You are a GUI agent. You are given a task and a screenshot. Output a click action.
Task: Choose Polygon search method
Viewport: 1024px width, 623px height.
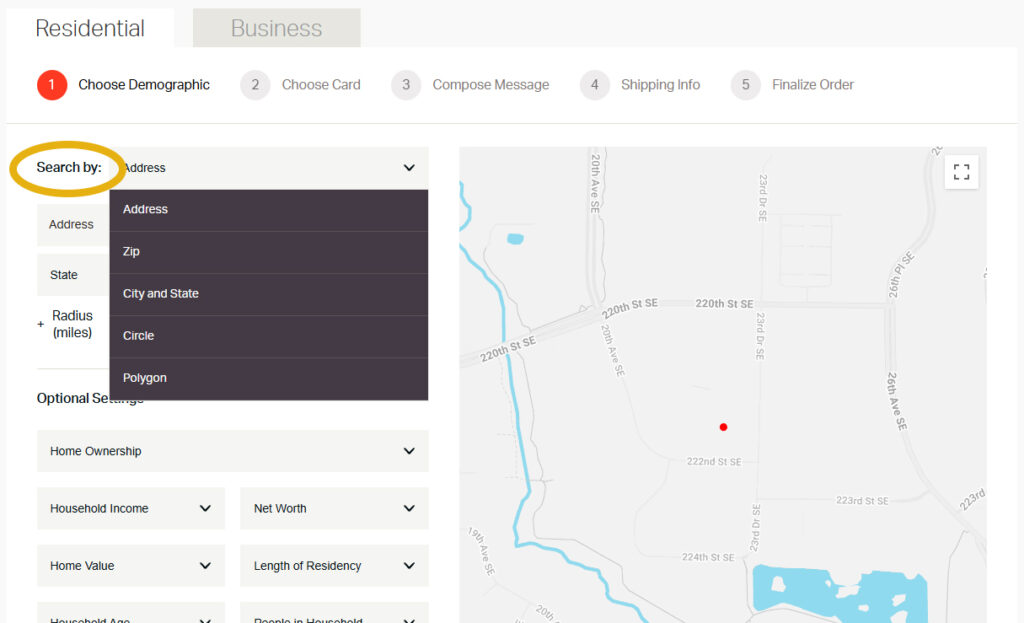click(268, 378)
